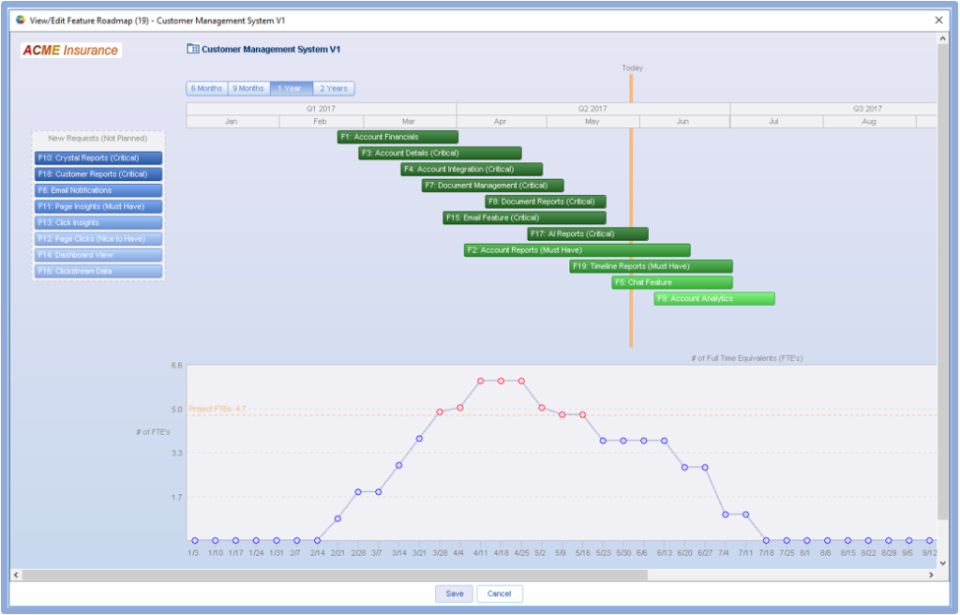Image resolution: width=960 pixels, height=615 pixels.
Task: Click the ACME Insurance logo
Action: [70, 50]
